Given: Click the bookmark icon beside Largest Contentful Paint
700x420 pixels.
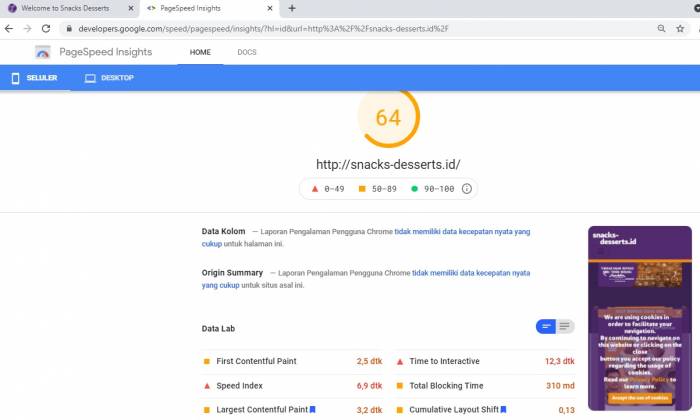Looking at the screenshot, I should (x=312, y=409).
